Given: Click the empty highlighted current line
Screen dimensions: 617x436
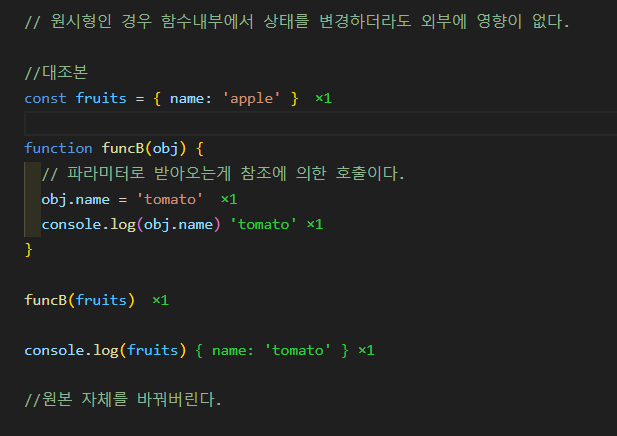Looking at the screenshot, I should tap(320, 123).
